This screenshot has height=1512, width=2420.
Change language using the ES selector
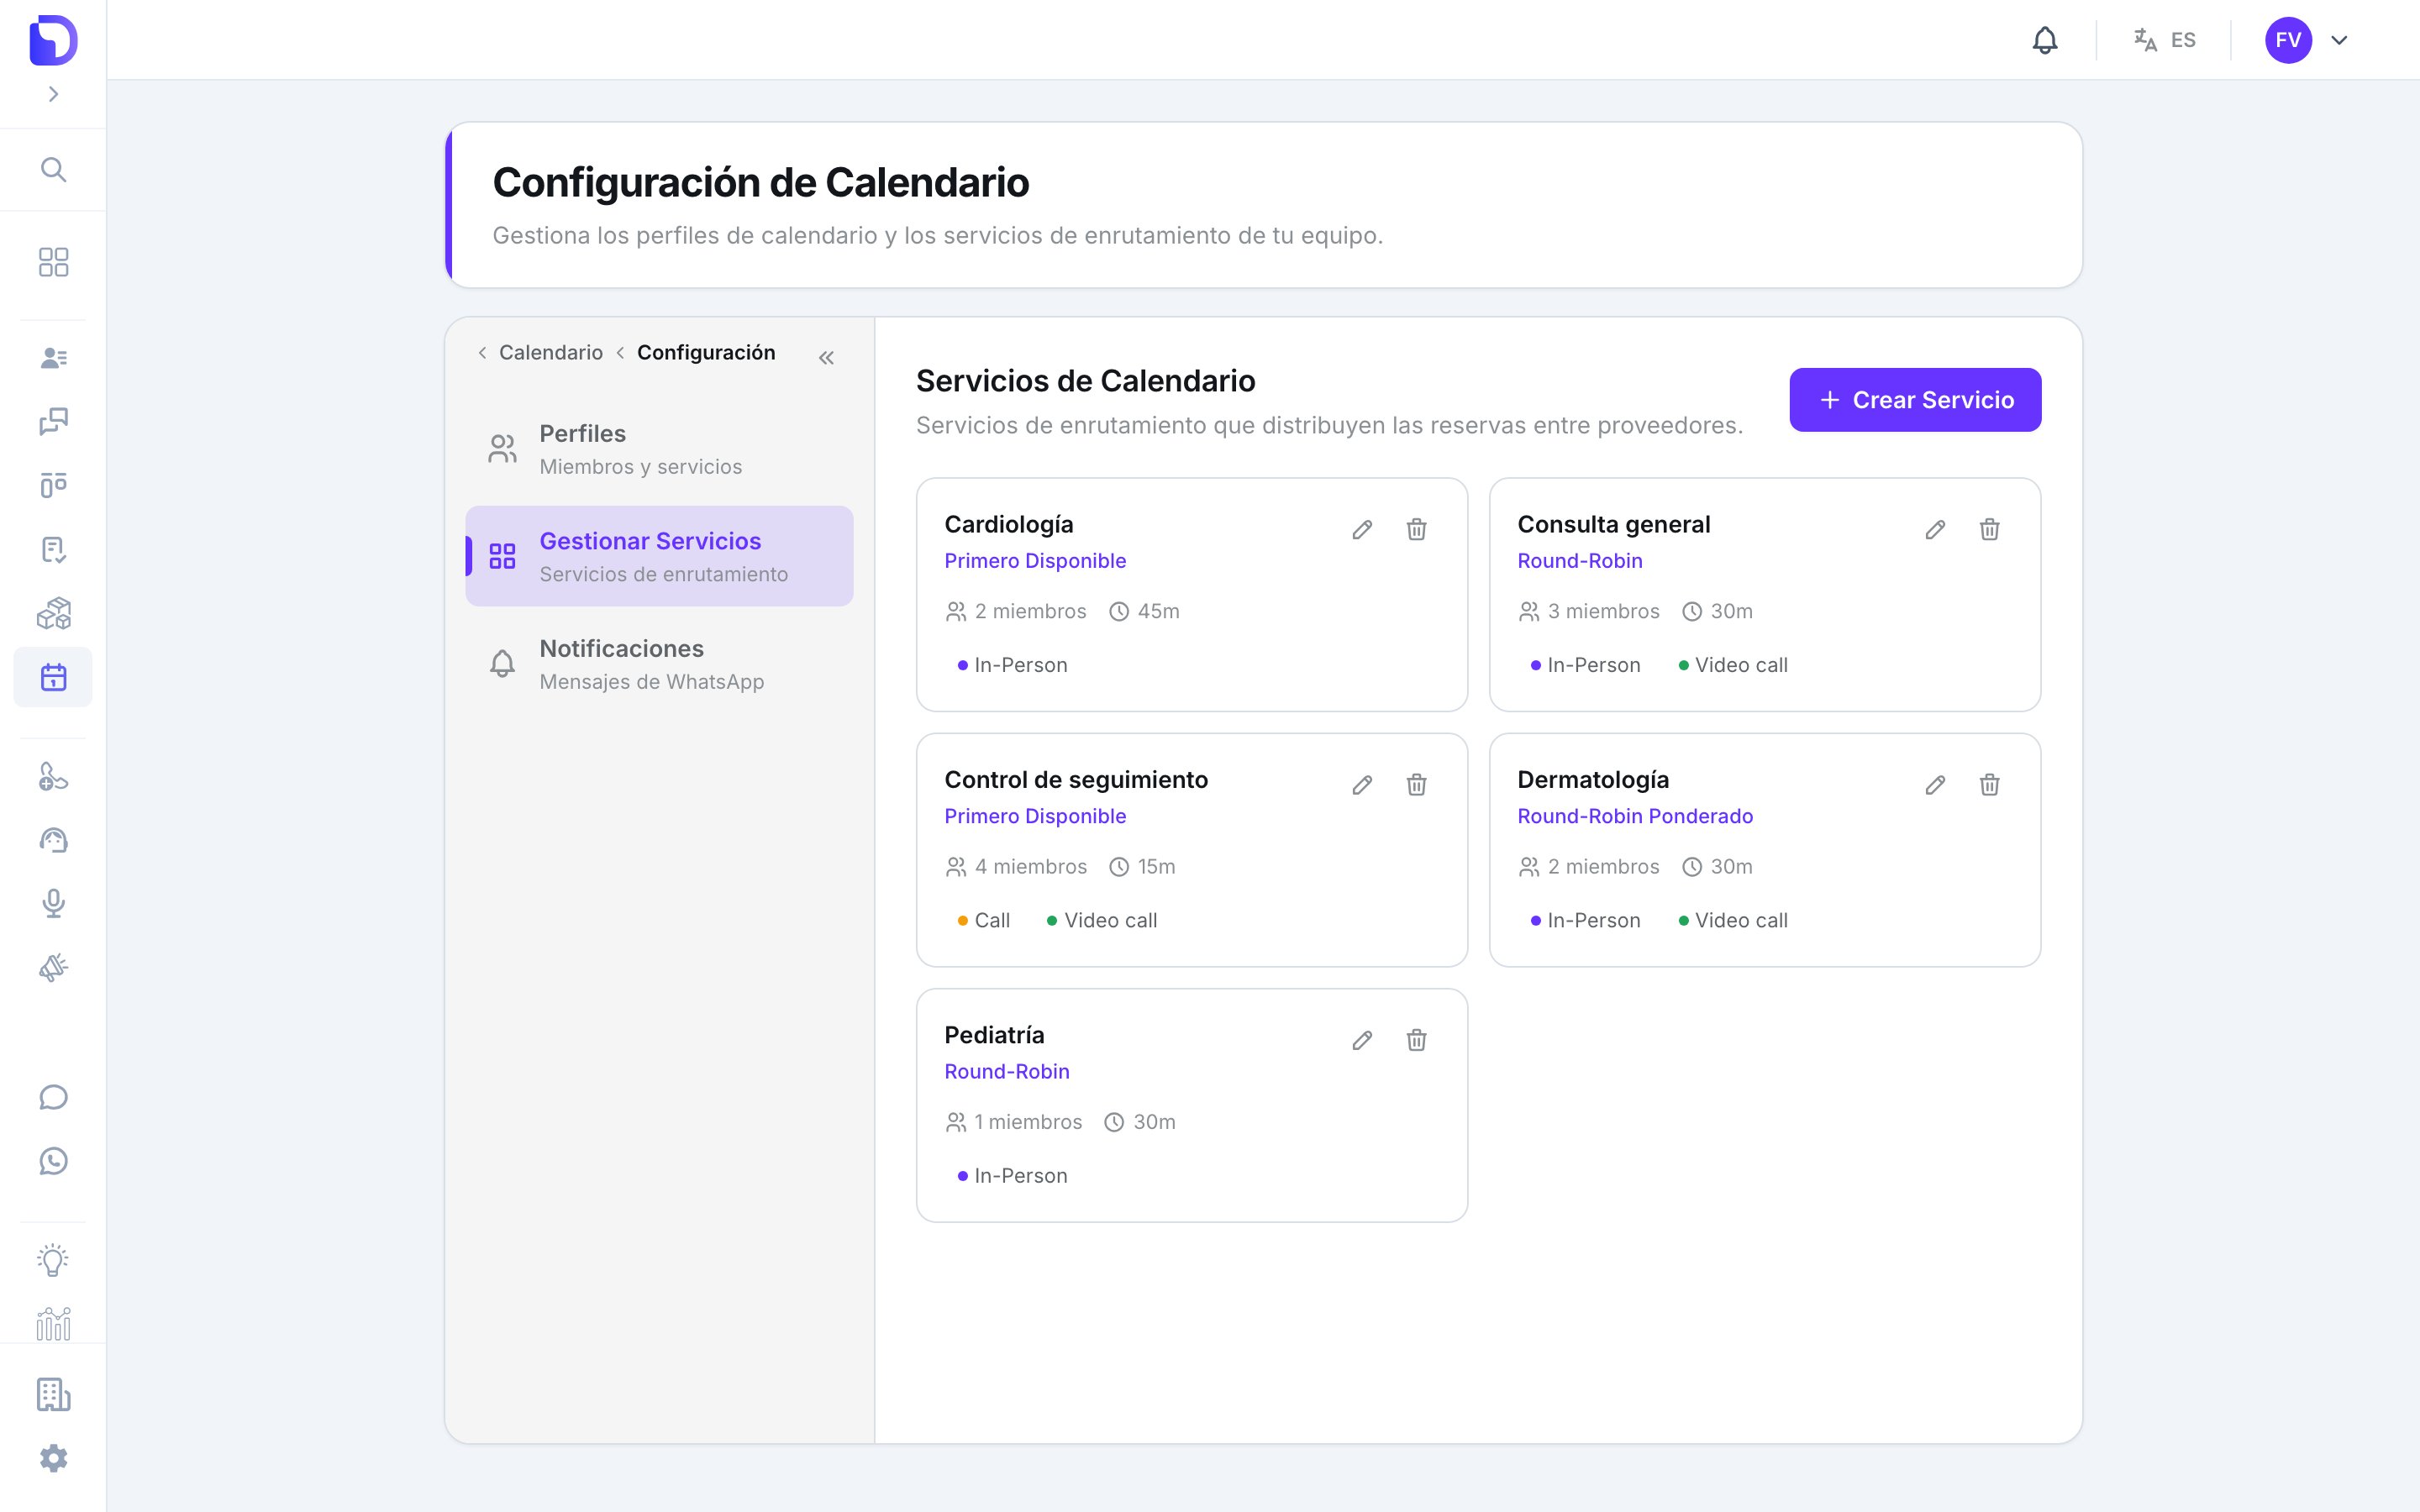click(x=2165, y=40)
